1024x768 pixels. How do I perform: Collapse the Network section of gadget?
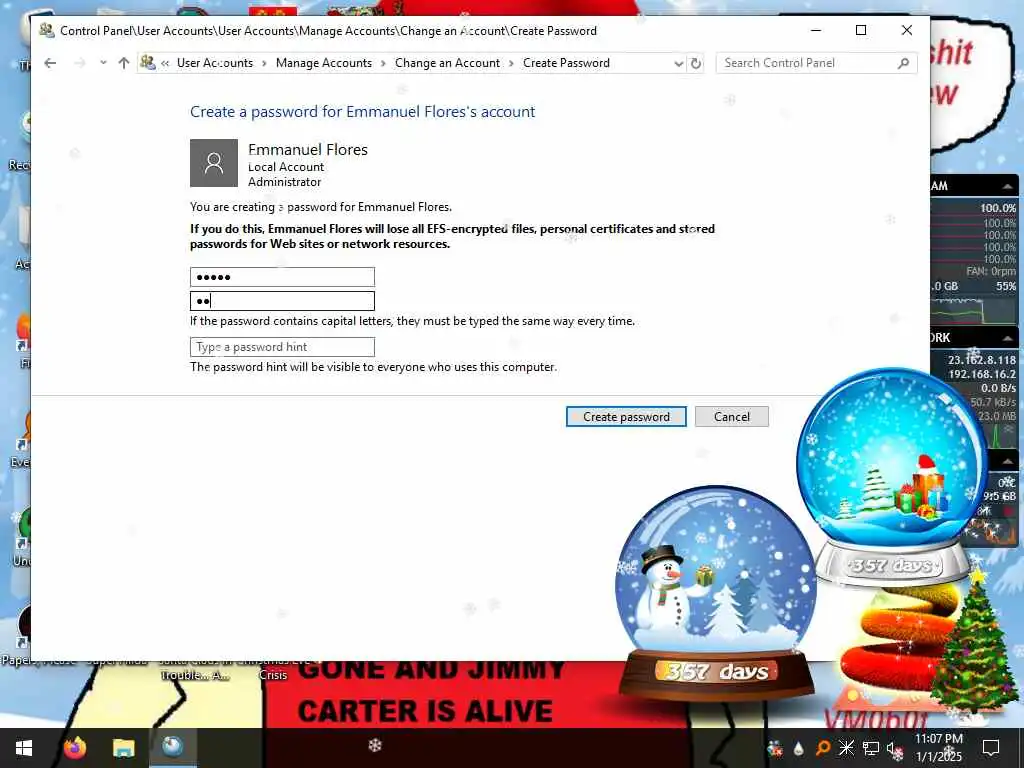click(1008, 338)
